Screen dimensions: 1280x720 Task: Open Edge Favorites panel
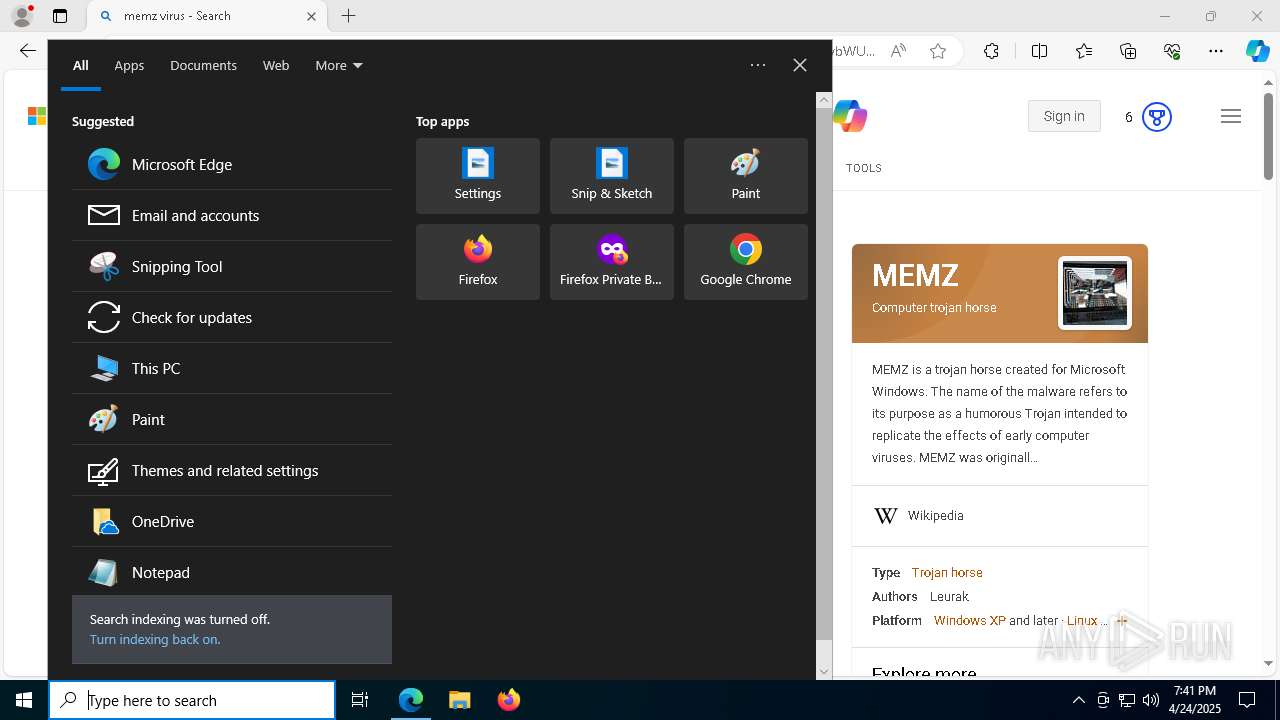coord(1084,51)
